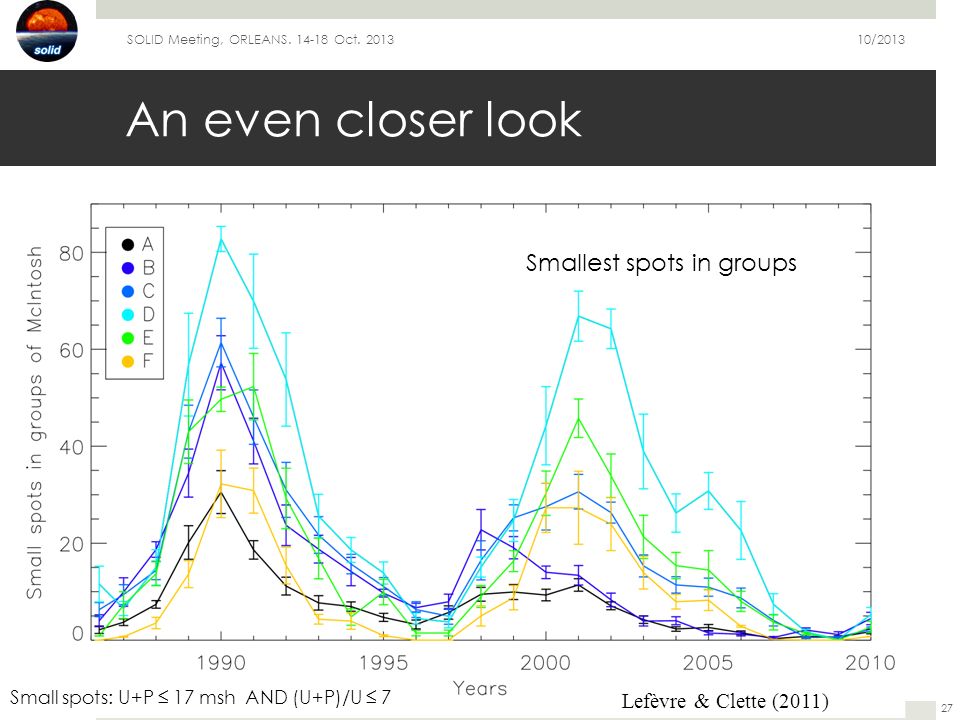Image resolution: width=960 pixels, height=720 pixels.
Task: Click the y-axis label 'Small spots in groups of McIntosh'
Action: point(35,422)
